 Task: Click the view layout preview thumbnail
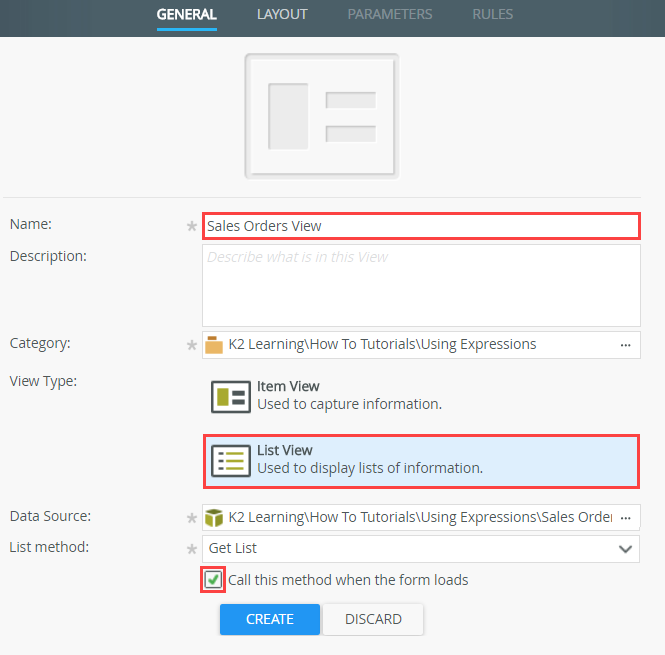pos(321,116)
